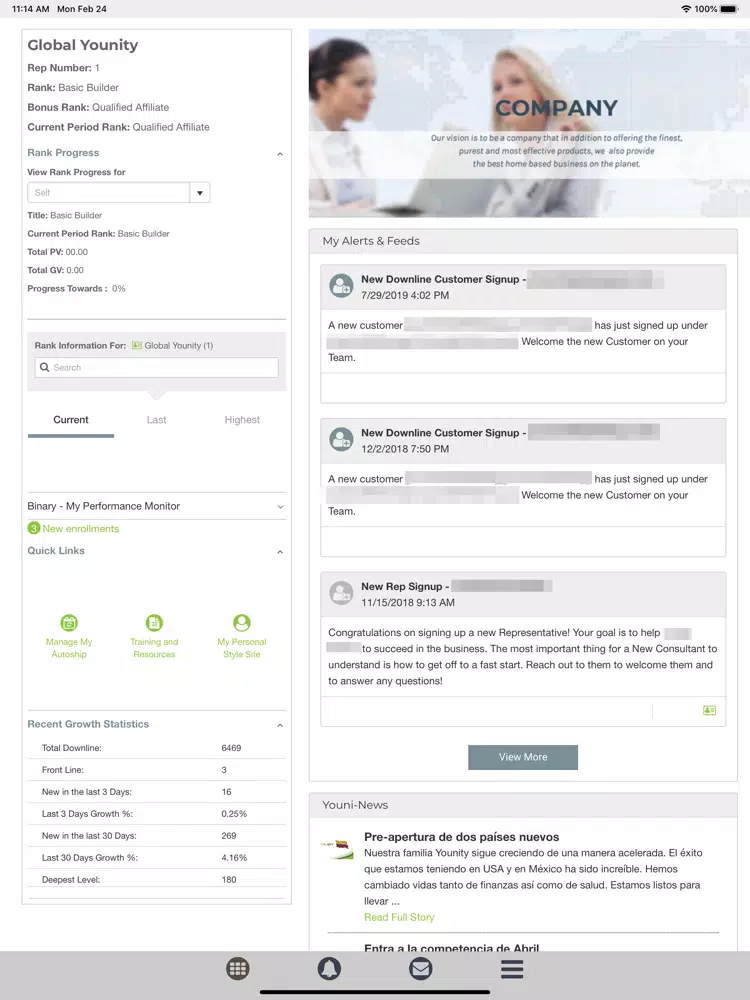Click the 12/2/2018 7:50 PM timestamp
The height and width of the screenshot is (1000, 750).
tap(405, 449)
